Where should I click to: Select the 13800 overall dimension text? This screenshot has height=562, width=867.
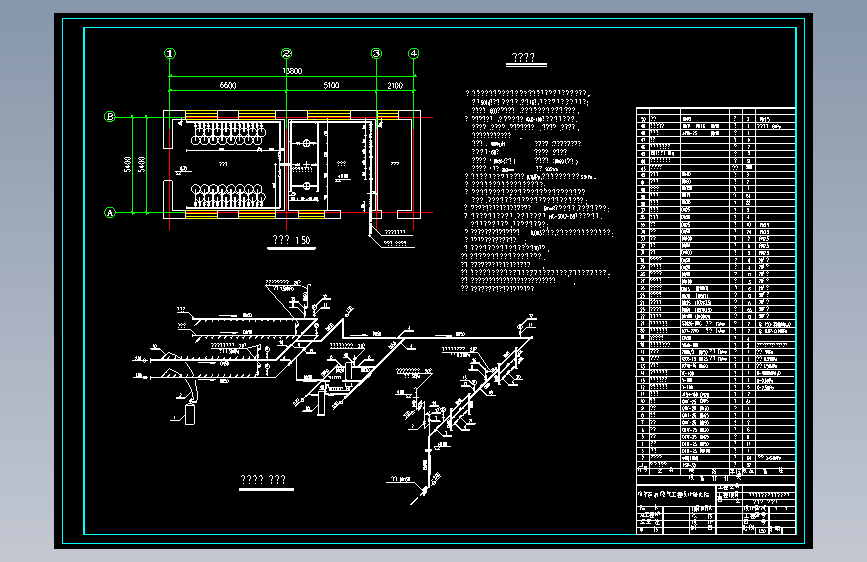coord(293,71)
